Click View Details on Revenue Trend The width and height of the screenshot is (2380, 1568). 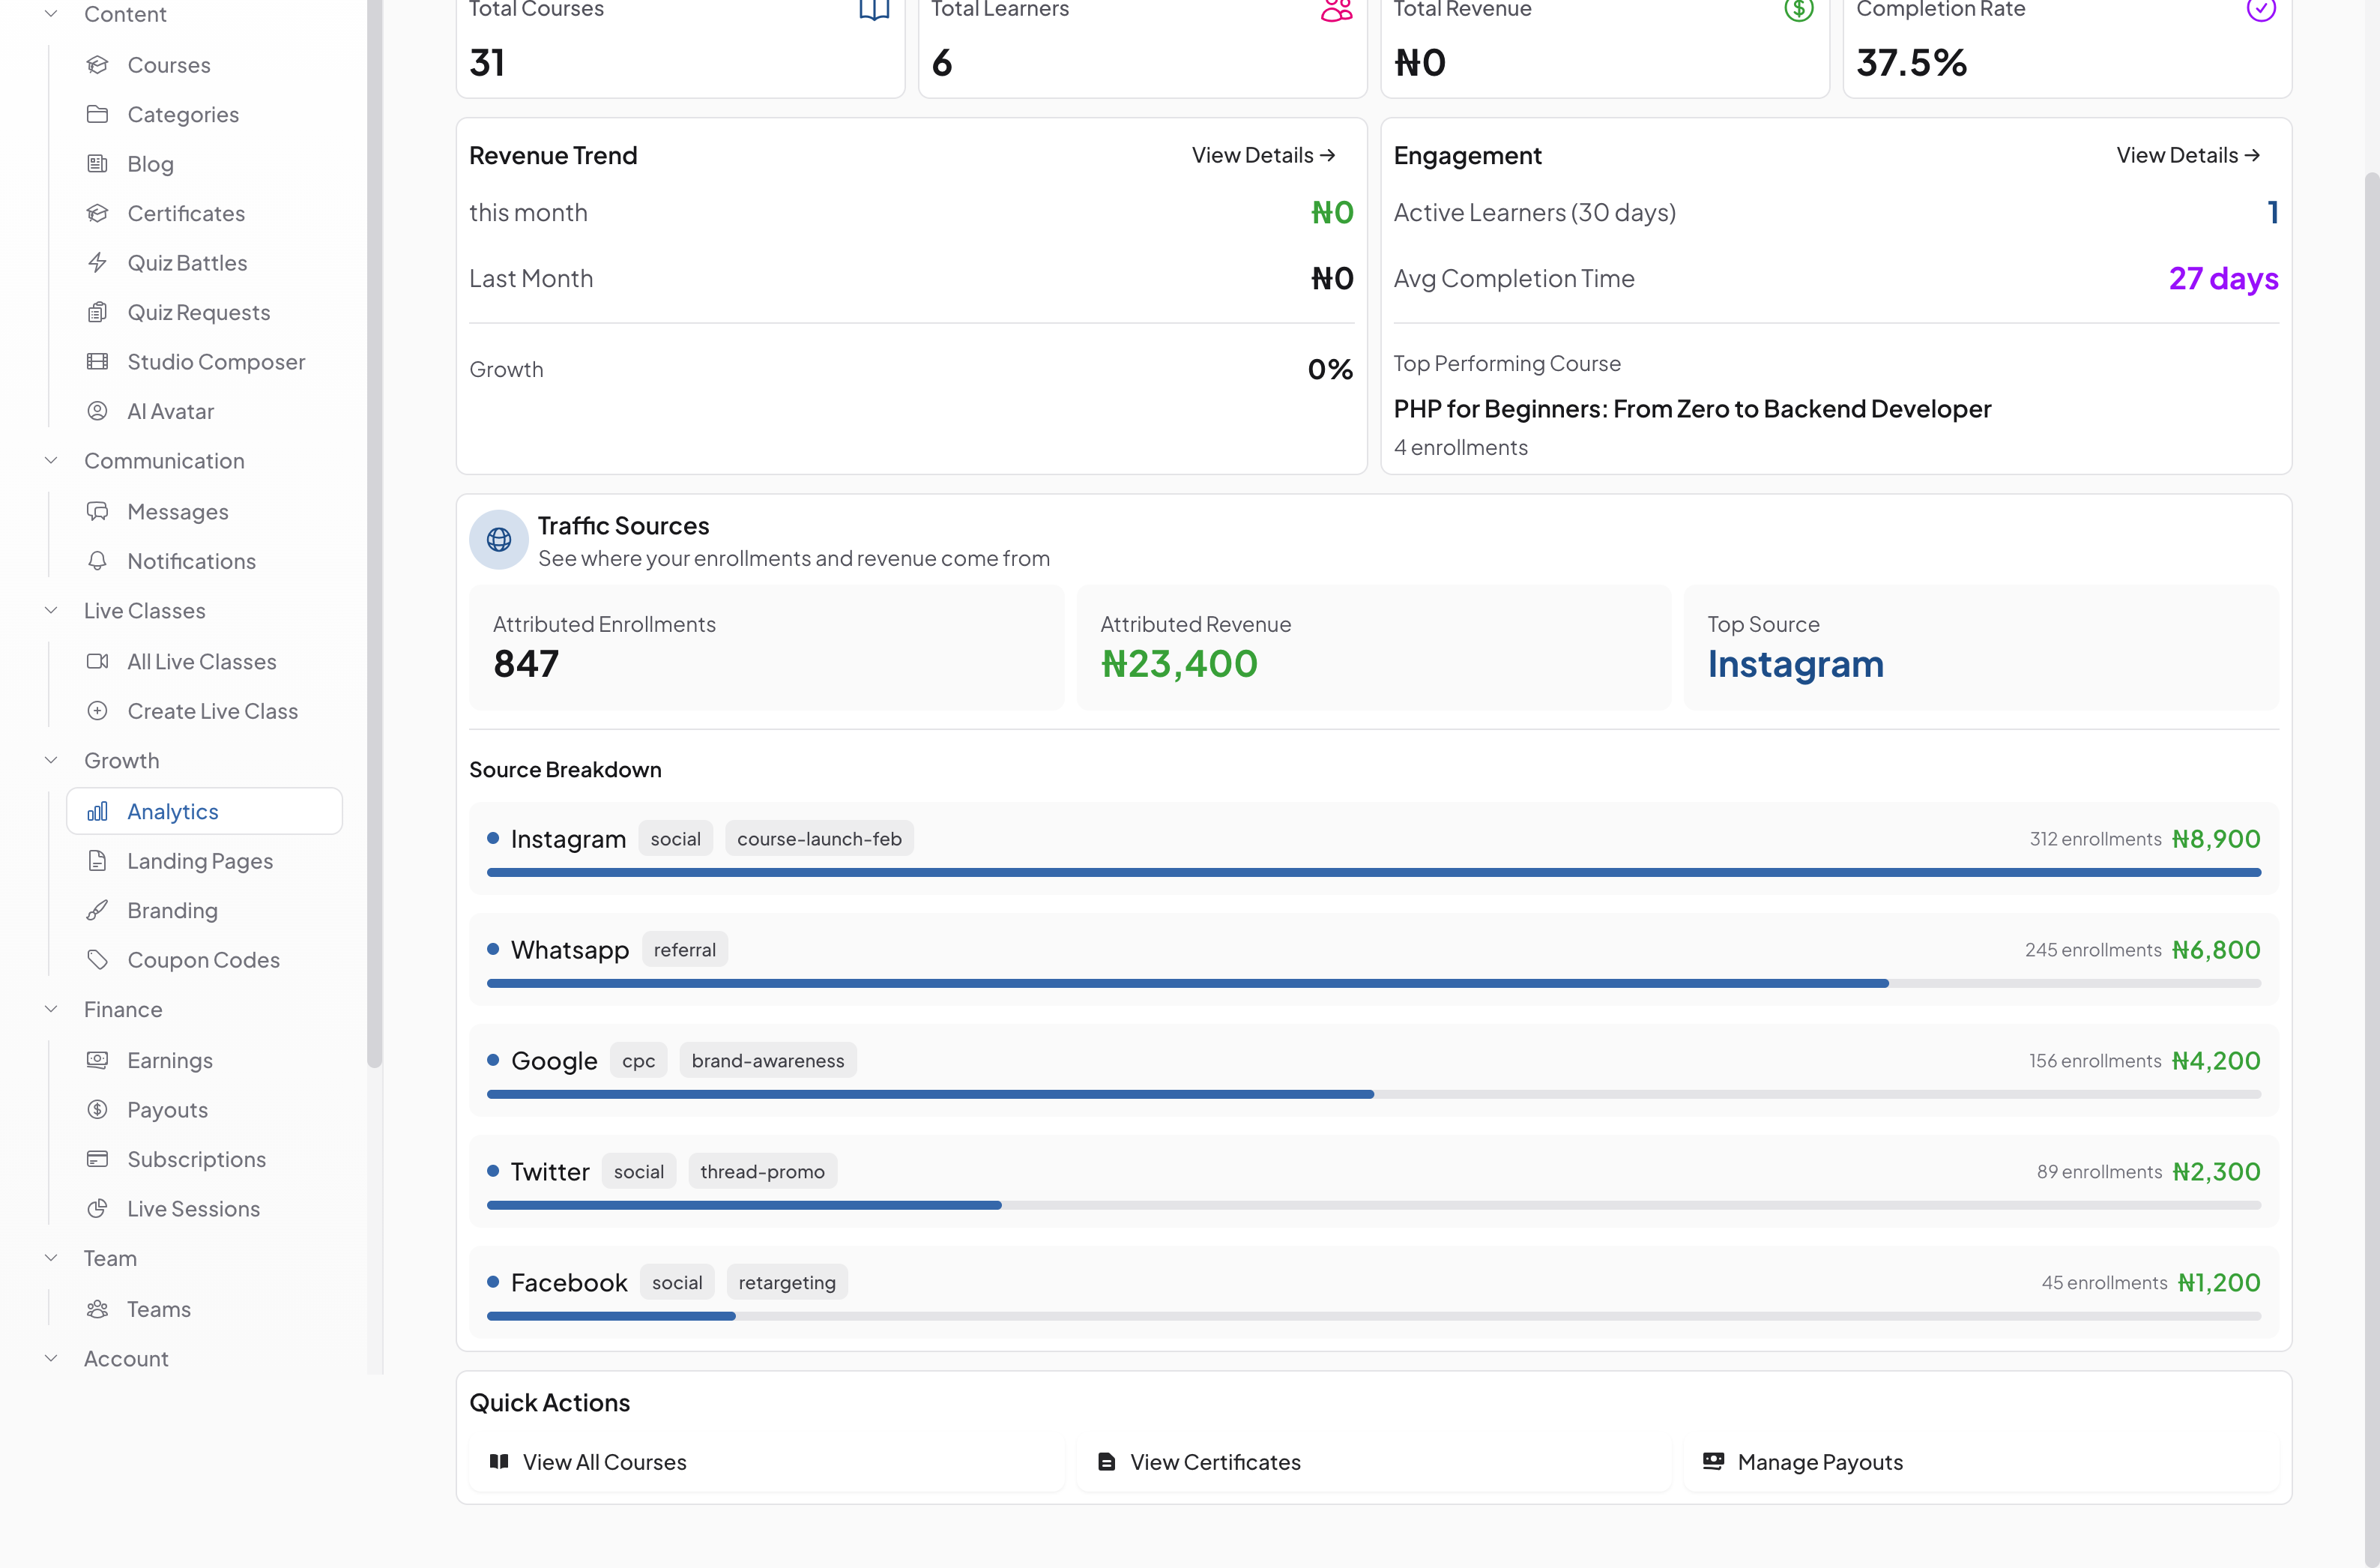tap(1263, 155)
